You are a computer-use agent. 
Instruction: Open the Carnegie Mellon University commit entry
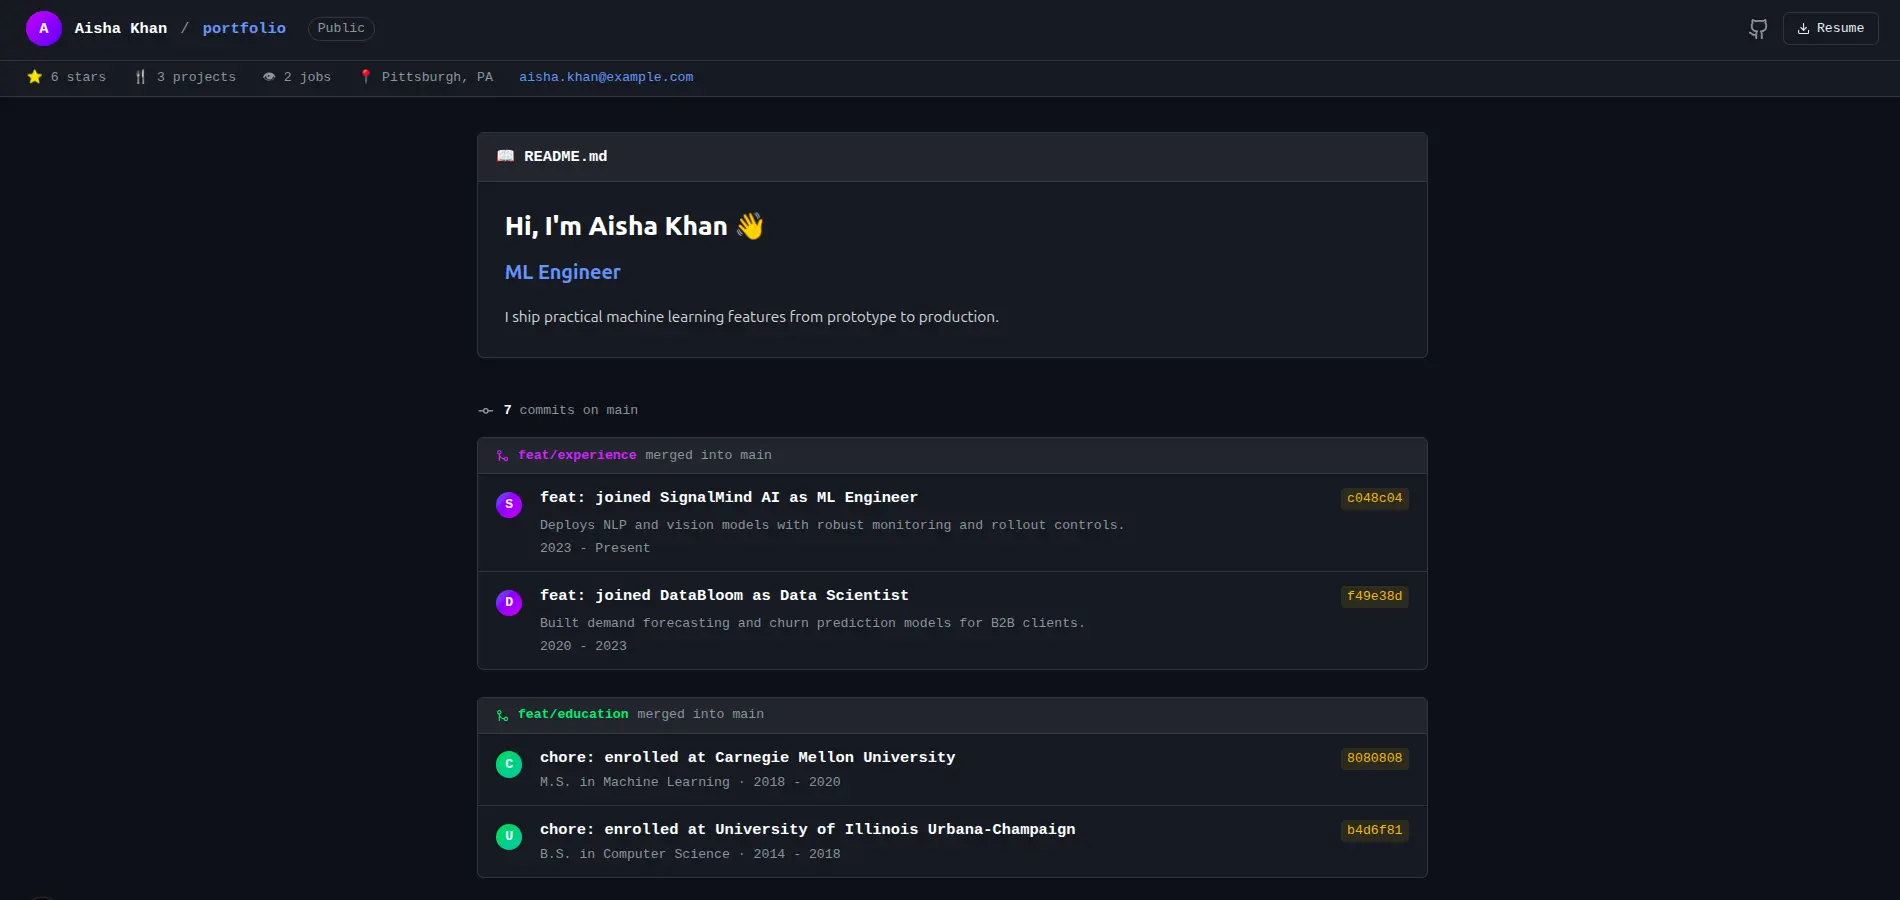tap(747, 758)
